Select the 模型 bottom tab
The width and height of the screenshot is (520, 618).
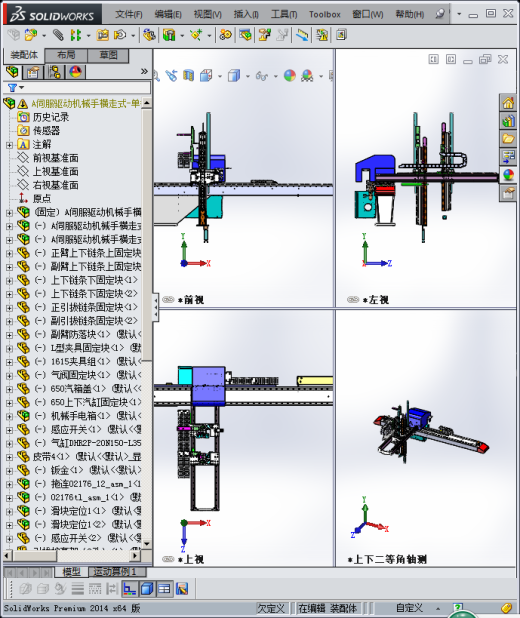pos(71,571)
